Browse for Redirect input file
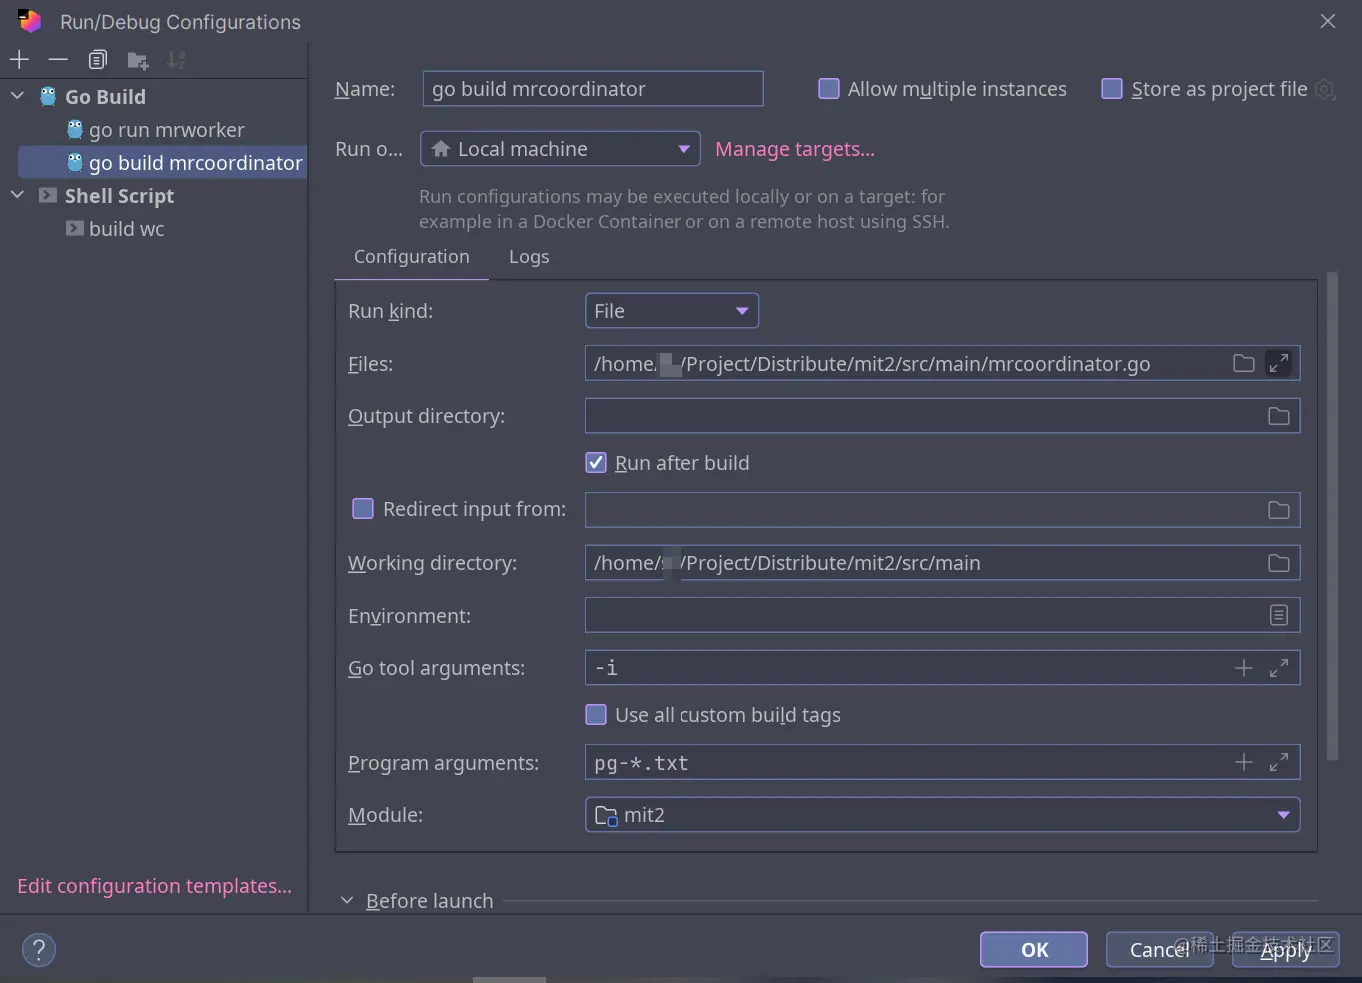The width and height of the screenshot is (1362, 983). click(x=1278, y=510)
